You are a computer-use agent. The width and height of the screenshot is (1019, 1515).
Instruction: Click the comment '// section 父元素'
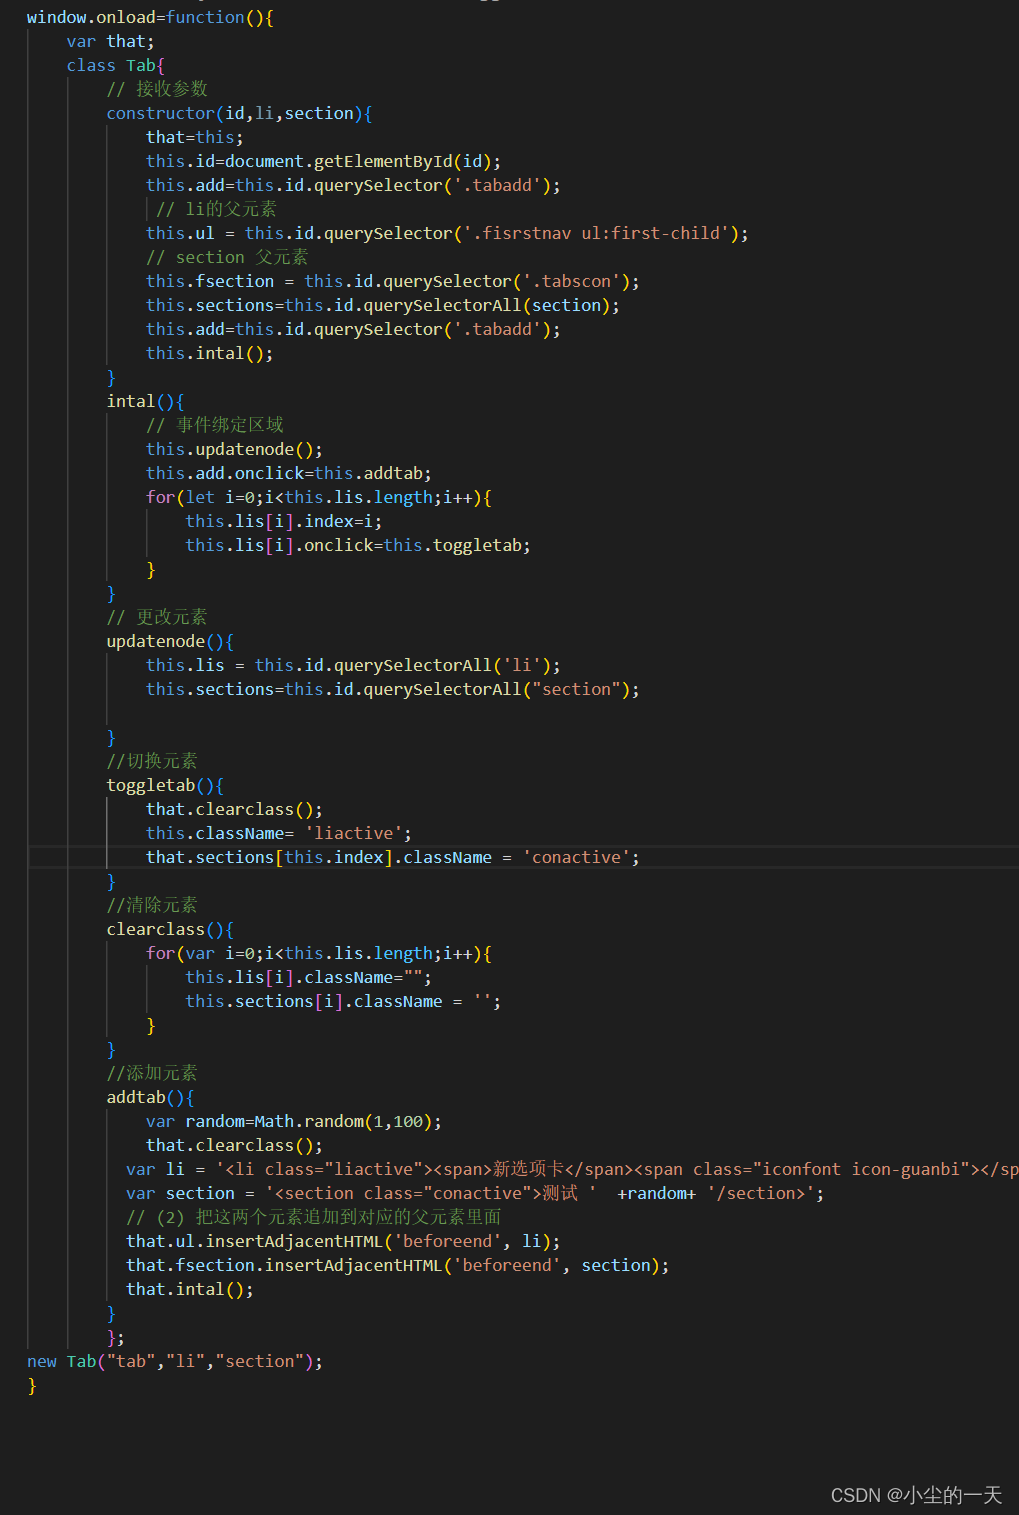coord(227,257)
